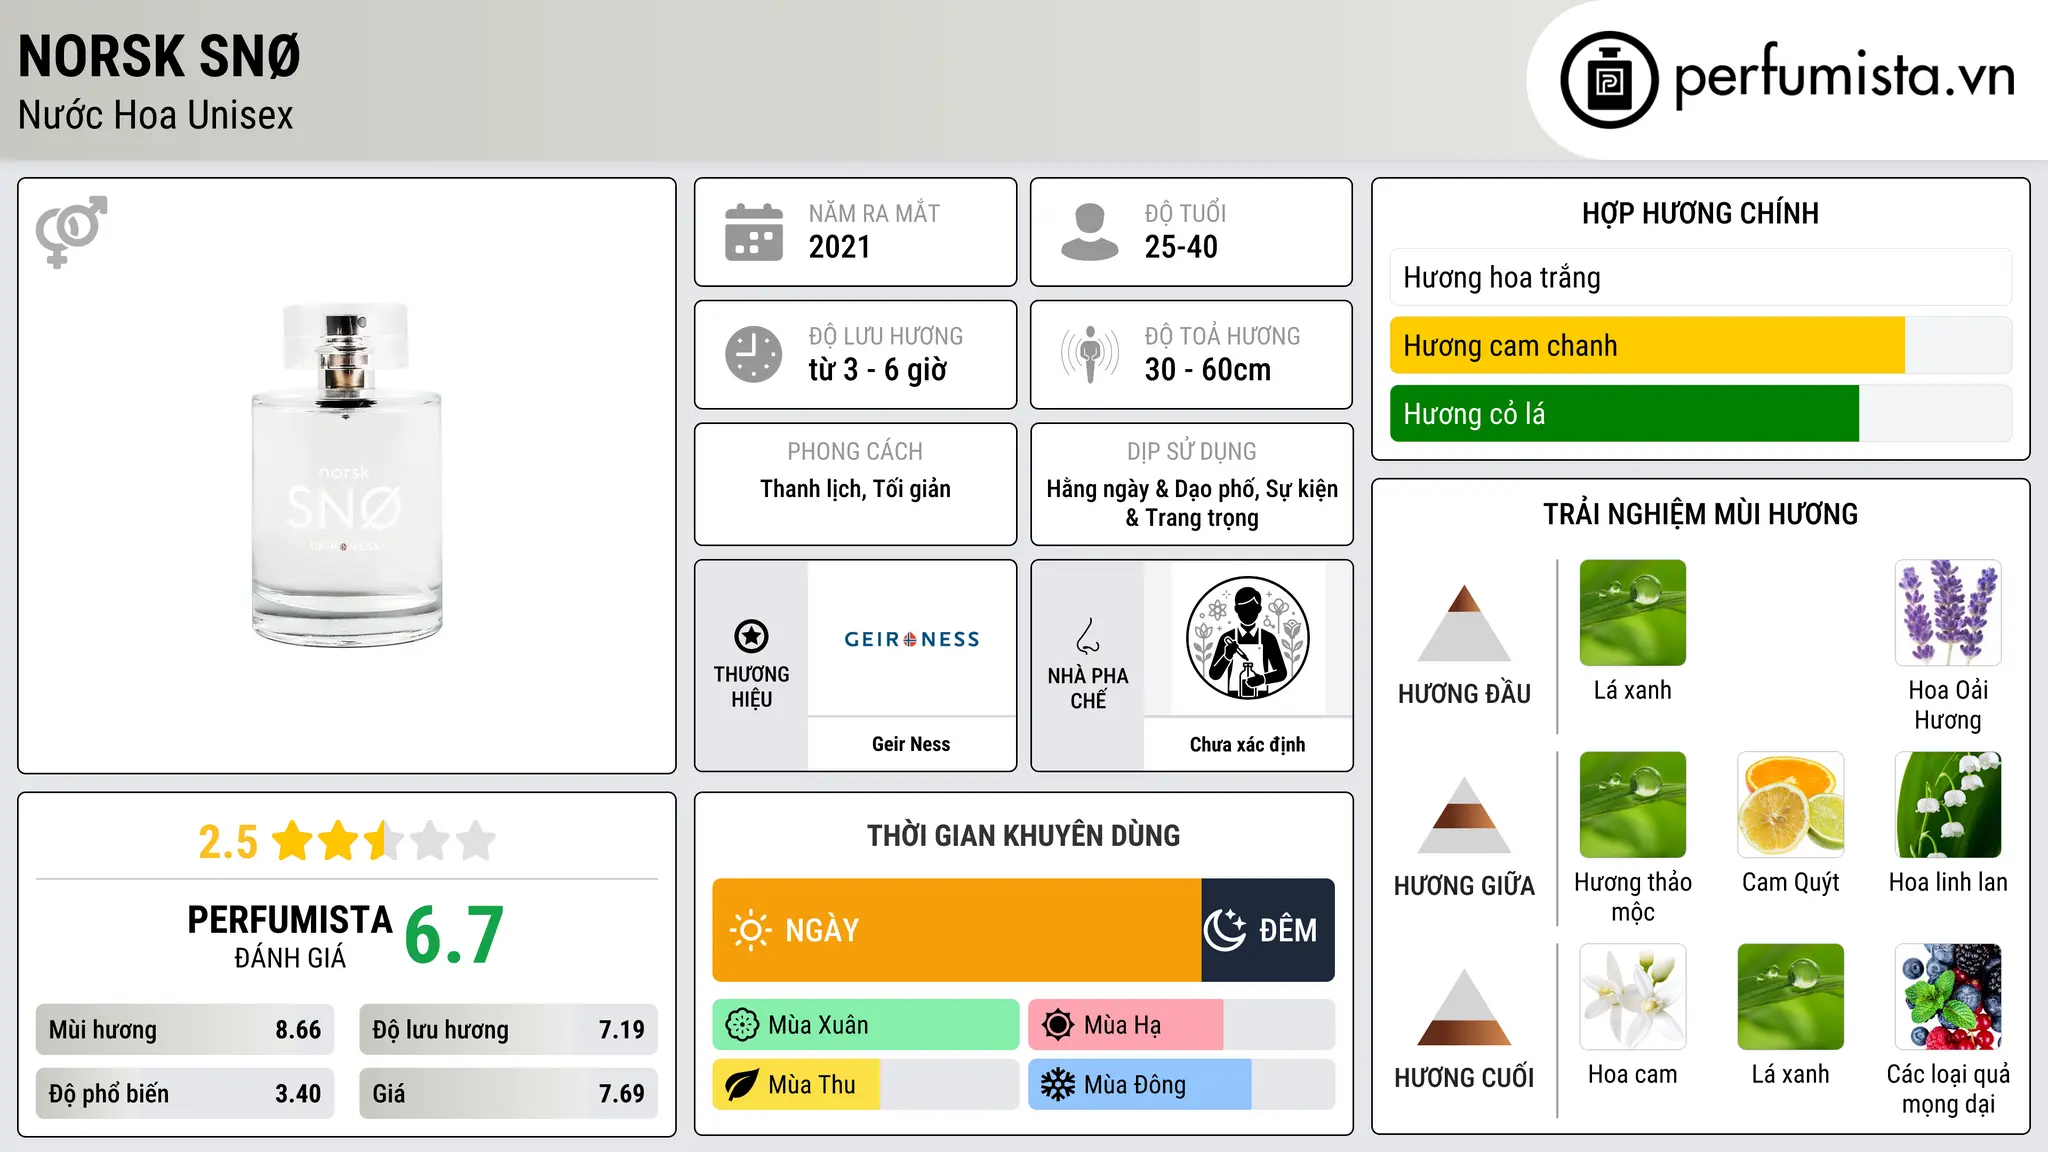Click the green Hương cỏ lá accord bar
The height and width of the screenshot is (1152, 2048).
[1701, 413]
